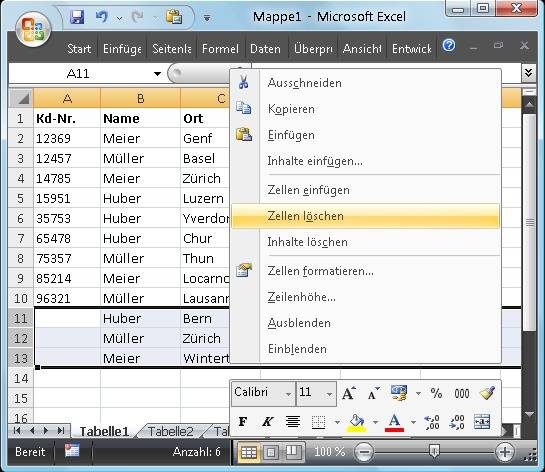Toggle italic K in mini toolbar
This screenshot has height=472, width=545.
(267, 422)
